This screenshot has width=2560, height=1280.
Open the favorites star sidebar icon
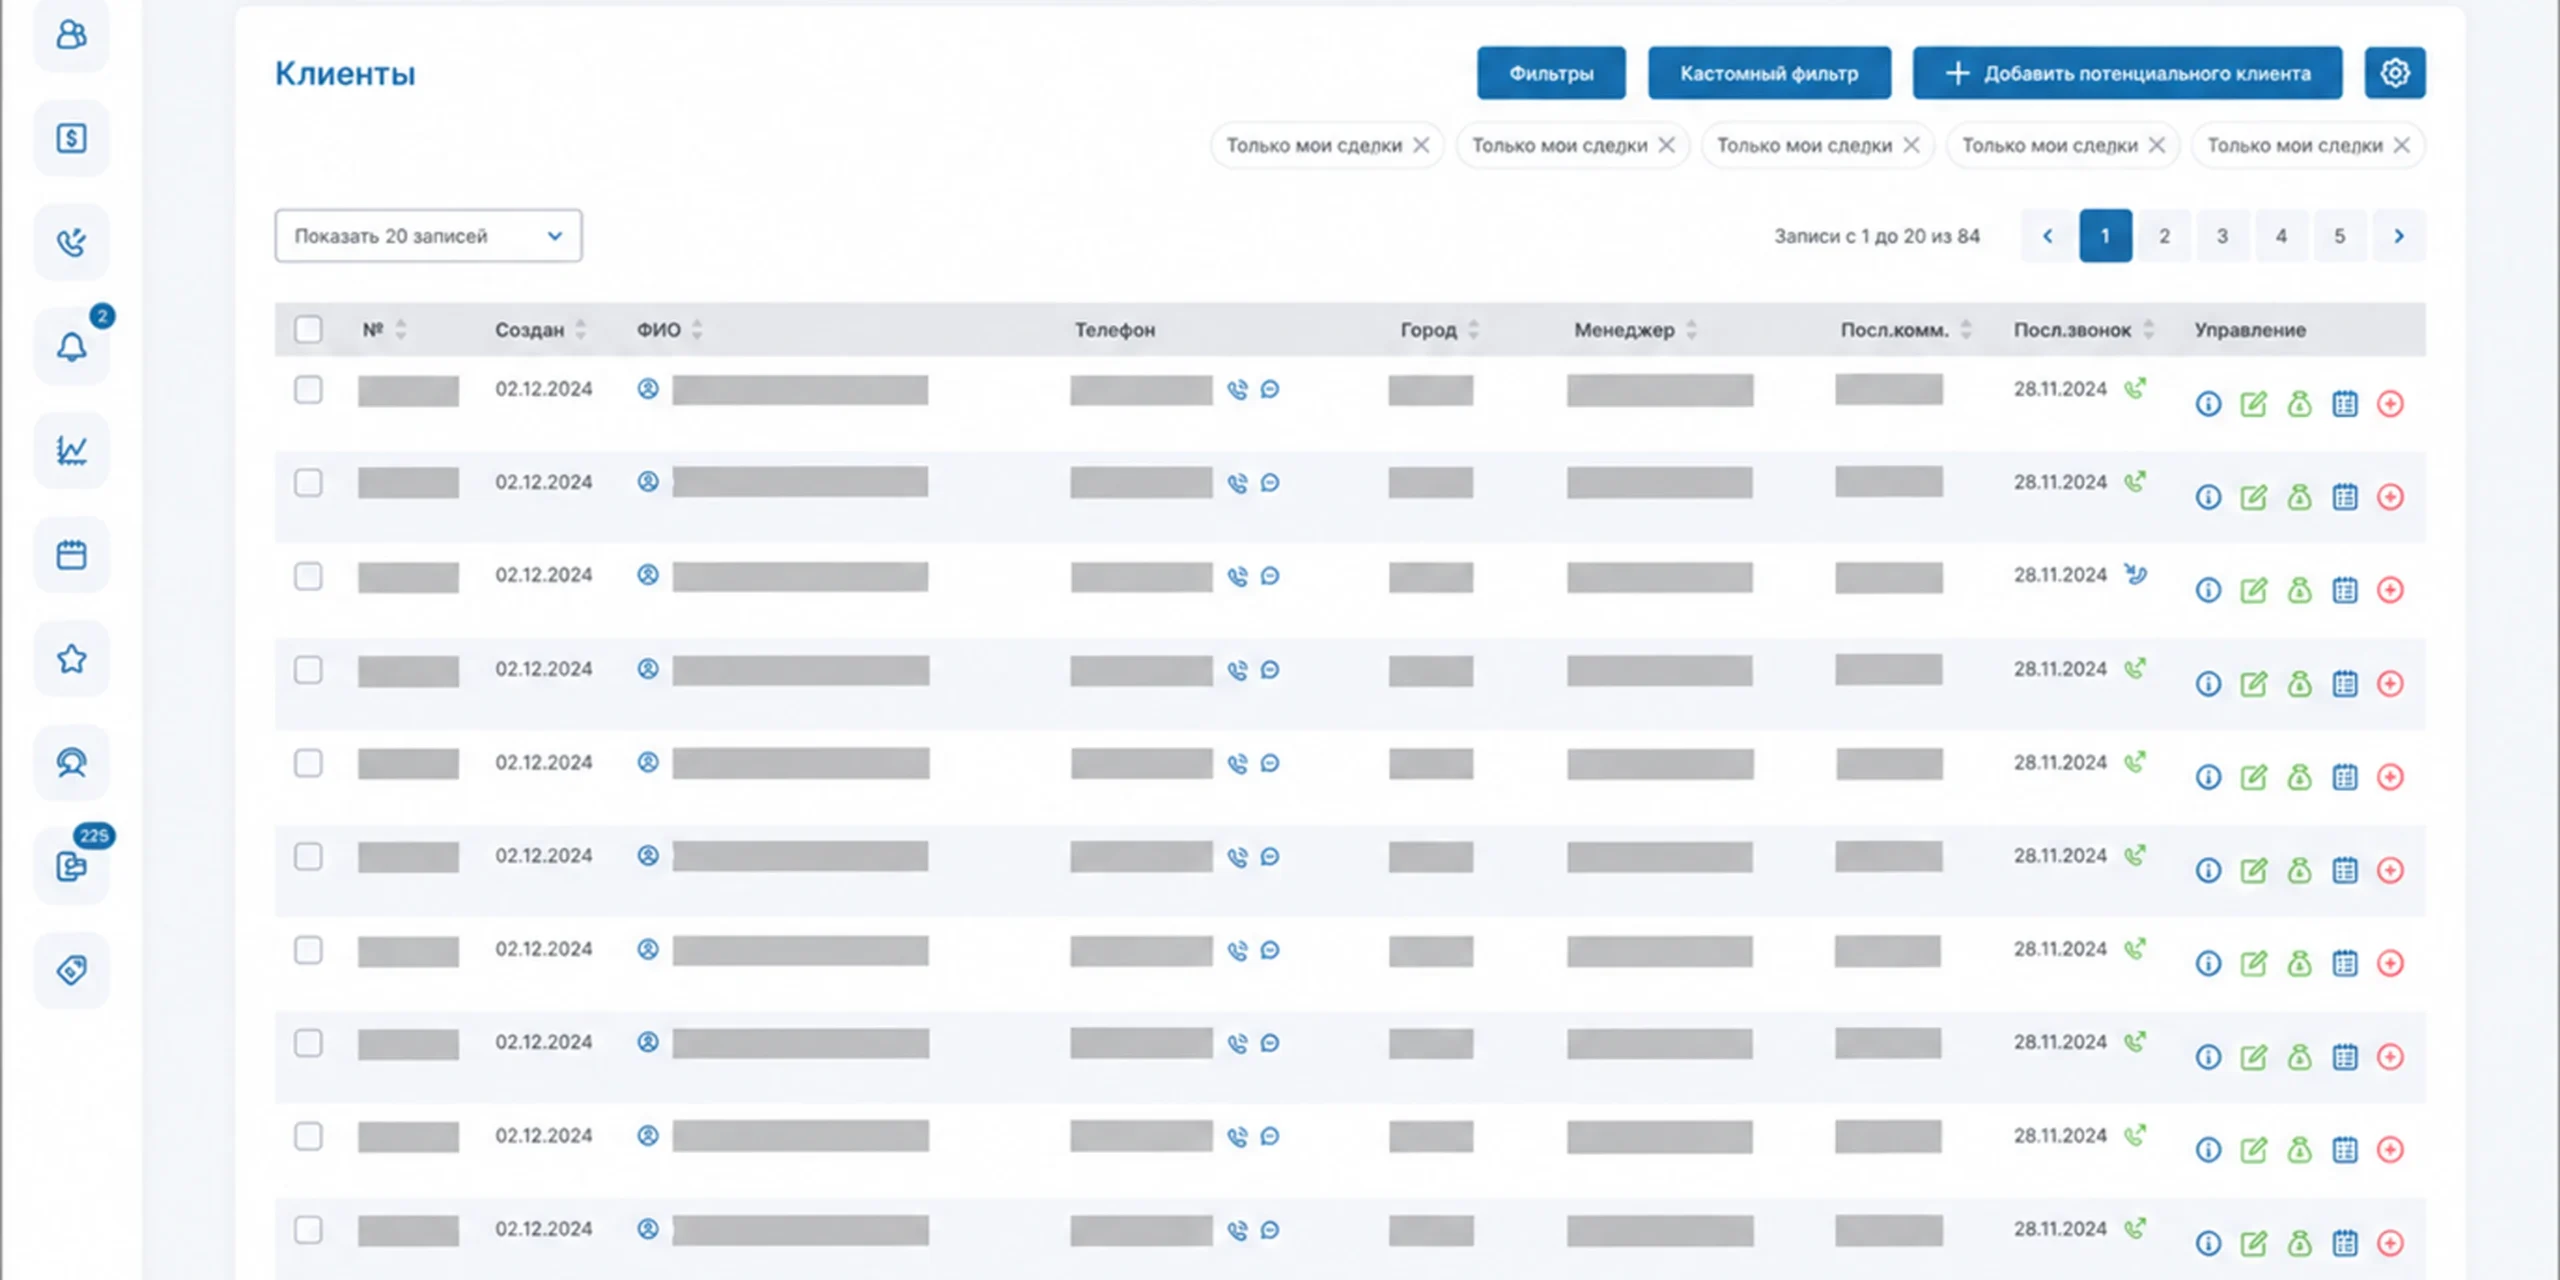(71, 659)
